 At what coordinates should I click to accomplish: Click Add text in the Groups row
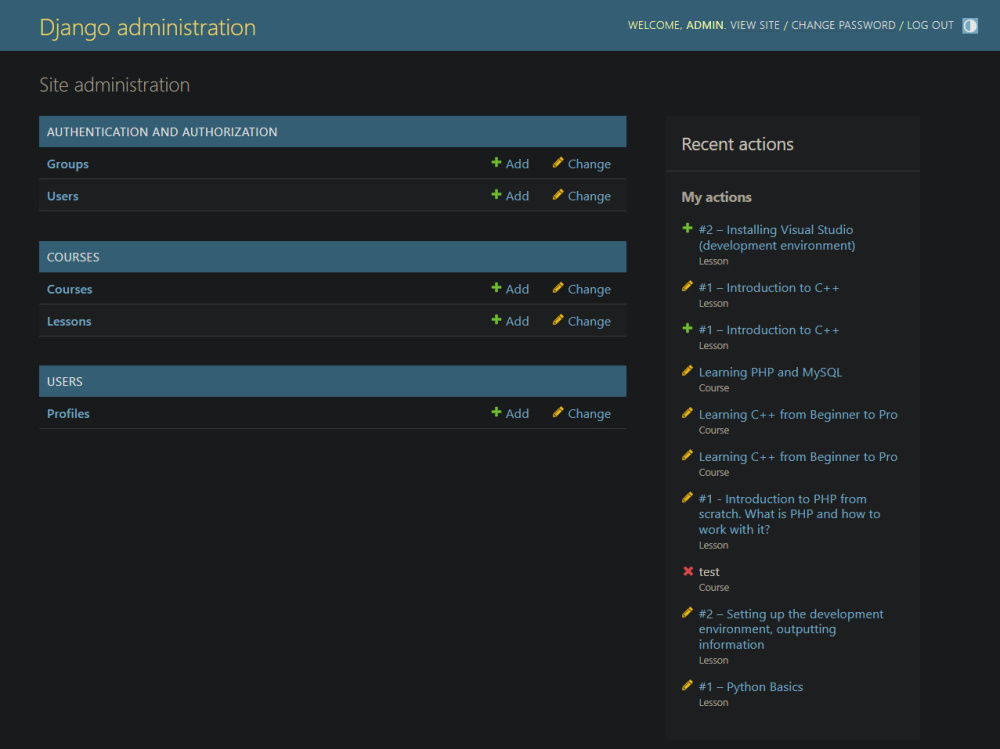[x=517, y=164]
